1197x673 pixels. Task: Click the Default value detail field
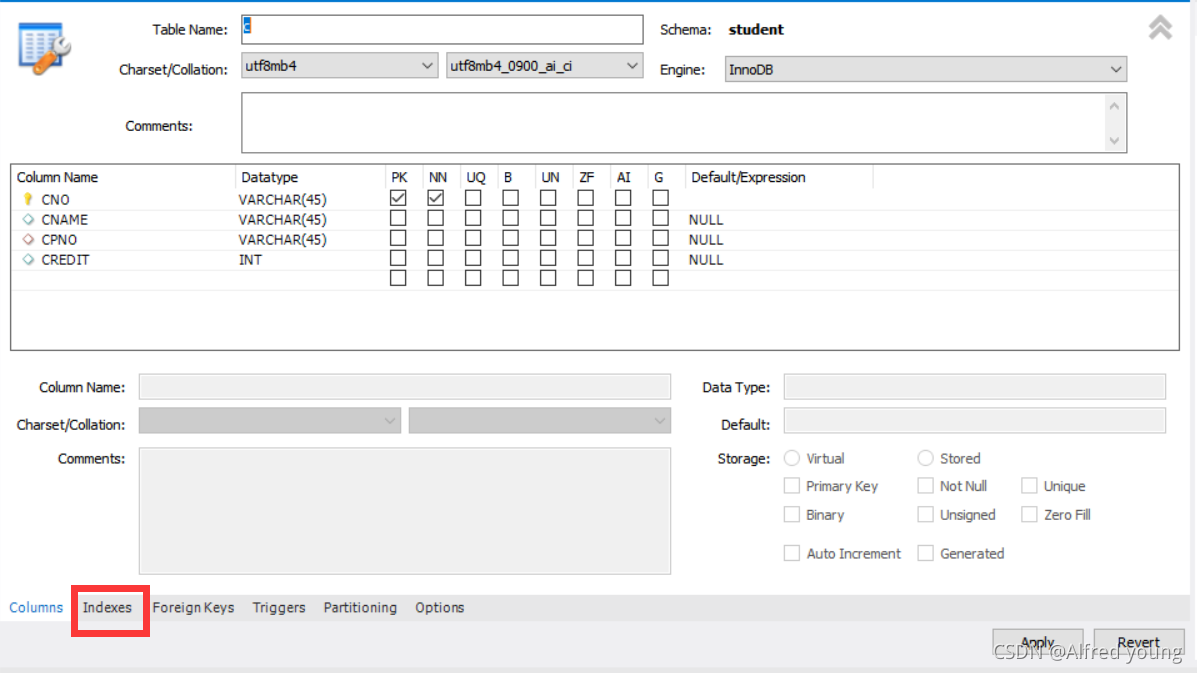click(975, 420)
